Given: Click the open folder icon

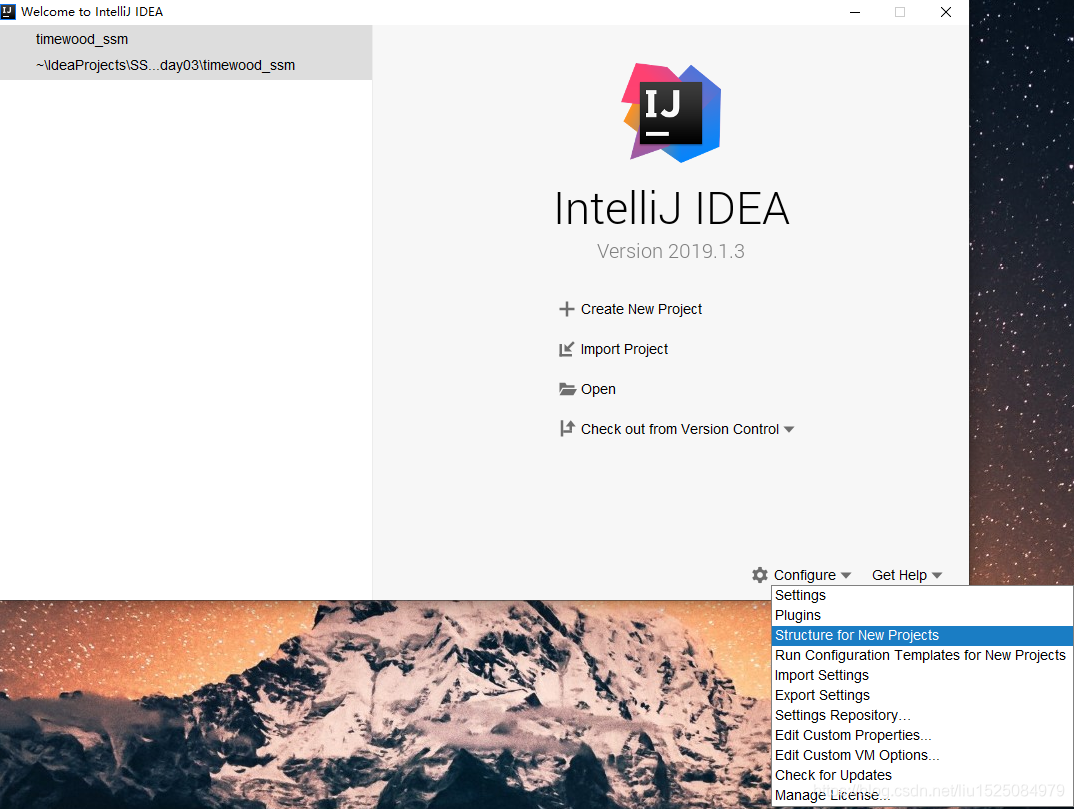Looking at the screenshot, I should coord(567,389).
